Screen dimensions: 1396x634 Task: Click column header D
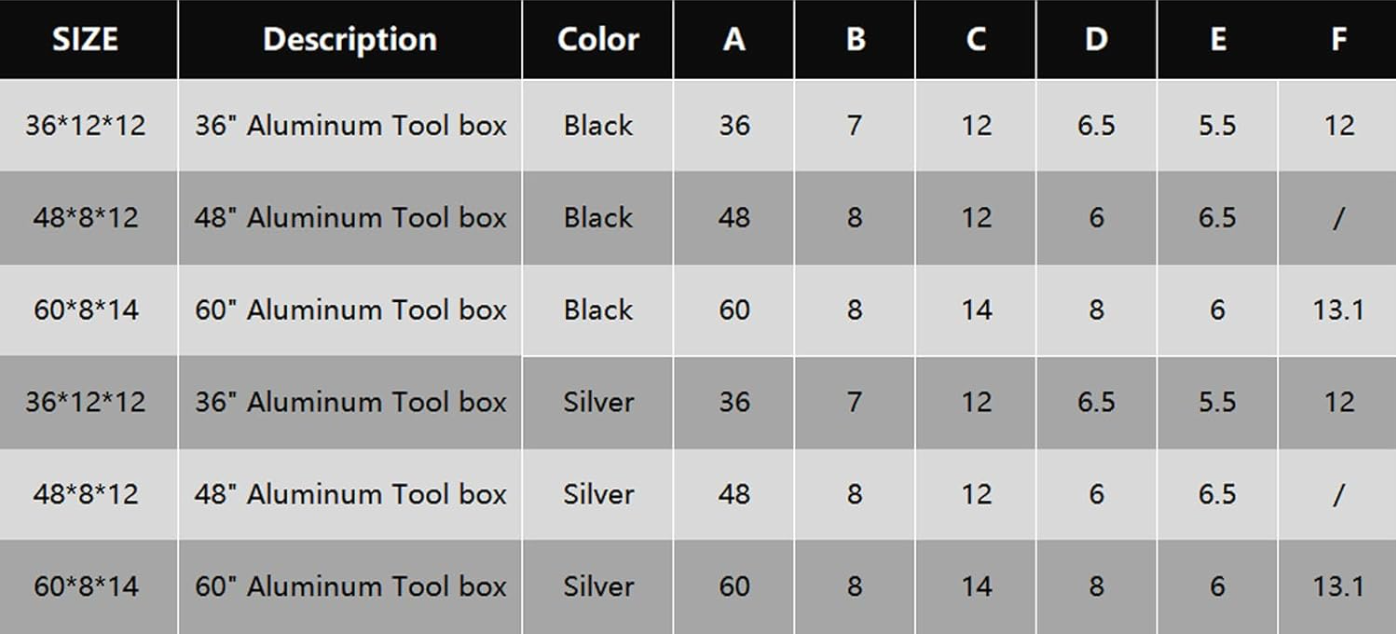tap(1096, 39)
